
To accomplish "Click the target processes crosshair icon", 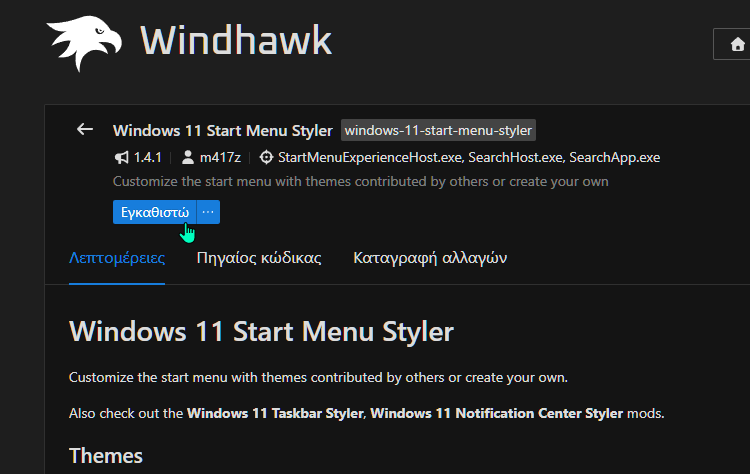I will [266, 157].
